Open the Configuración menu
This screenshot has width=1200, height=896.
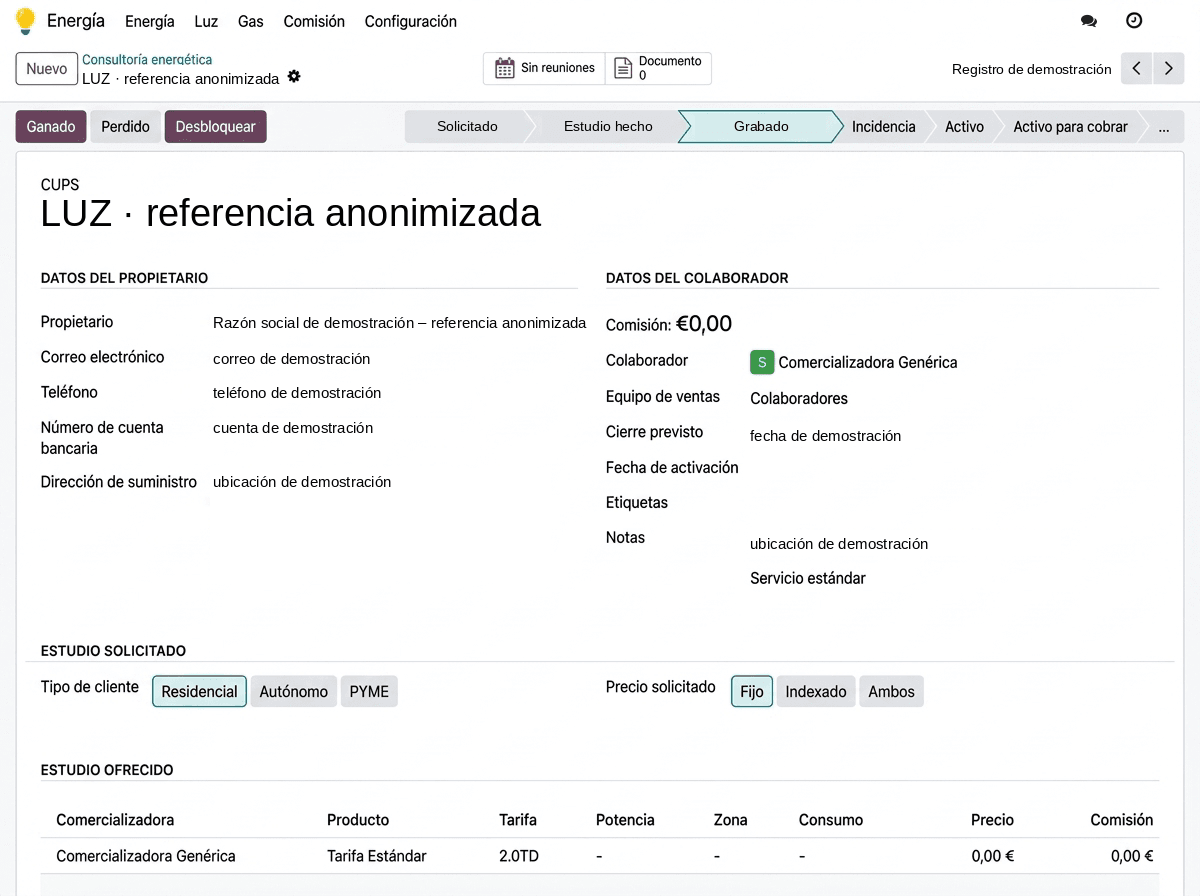(x=411, y=21)
